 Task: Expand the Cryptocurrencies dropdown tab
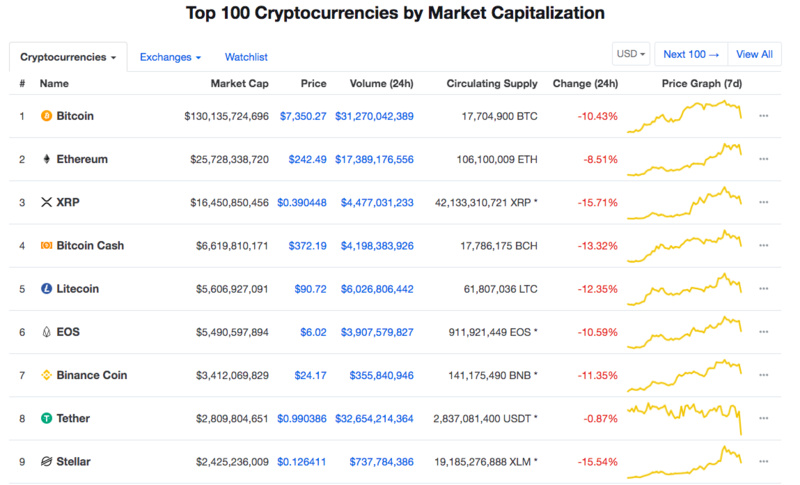coord(68,57)
